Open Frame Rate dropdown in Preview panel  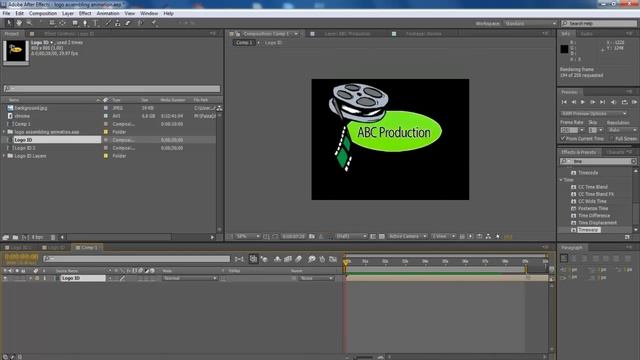pos(582,130)
